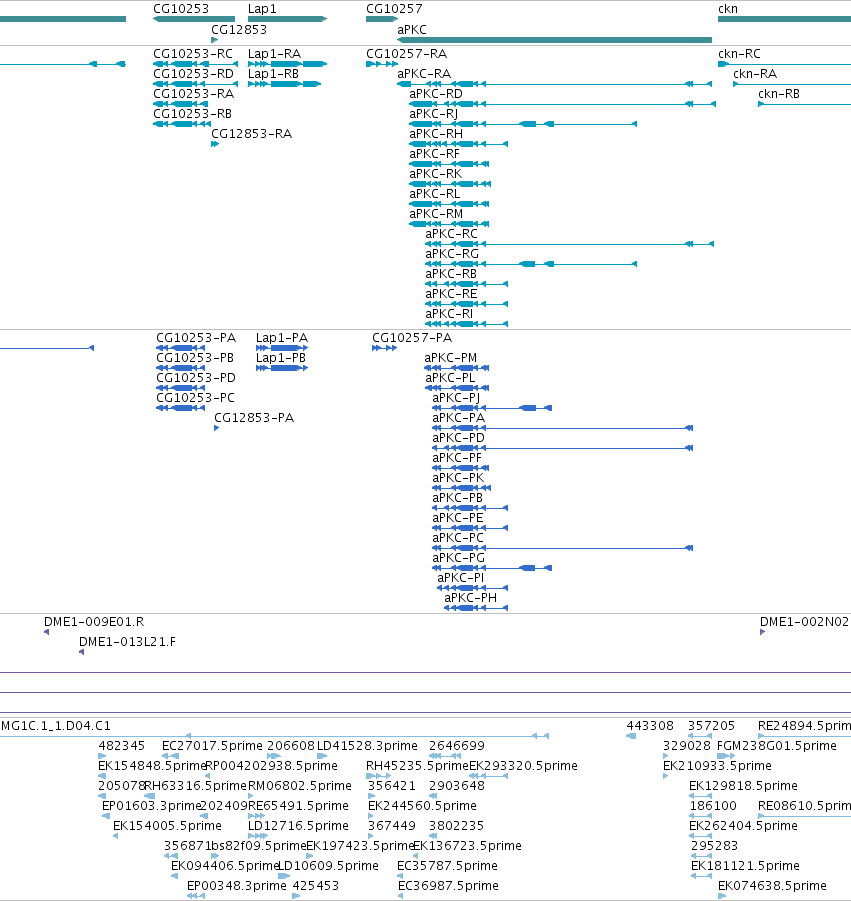
Task: Select the EC27017.5prime EST label
Action: coord(212,745)
